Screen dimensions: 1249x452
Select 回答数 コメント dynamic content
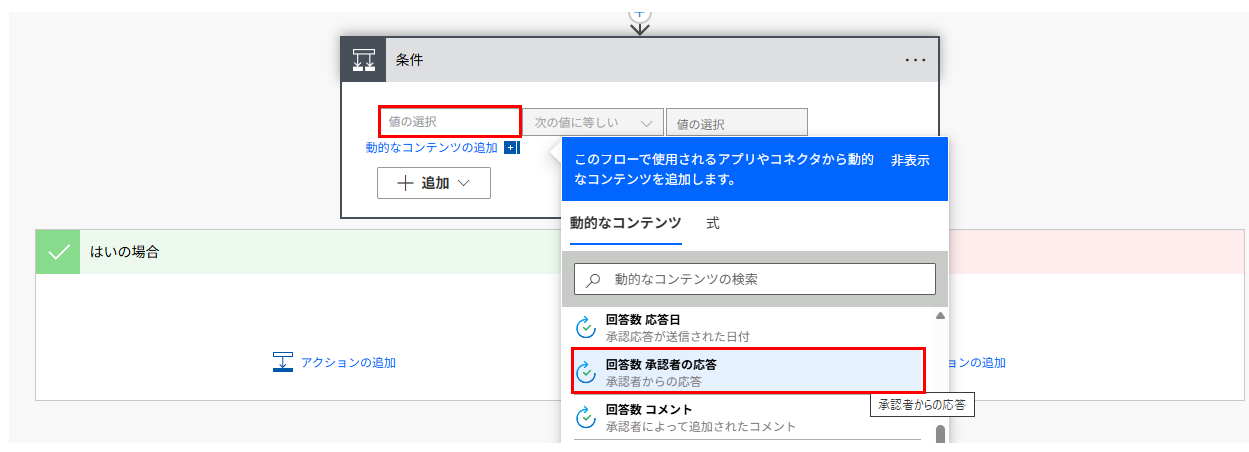tap(748, 418)
